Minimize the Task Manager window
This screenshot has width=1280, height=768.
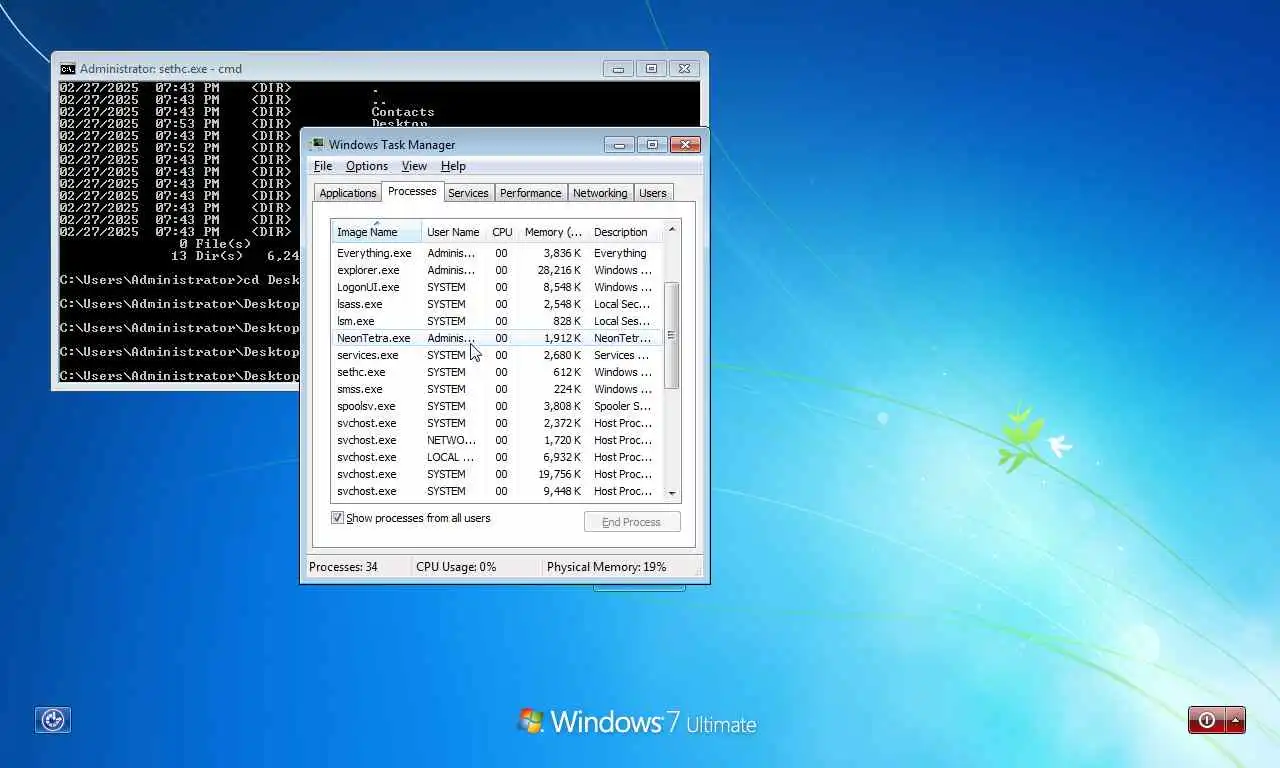(619, 144)
